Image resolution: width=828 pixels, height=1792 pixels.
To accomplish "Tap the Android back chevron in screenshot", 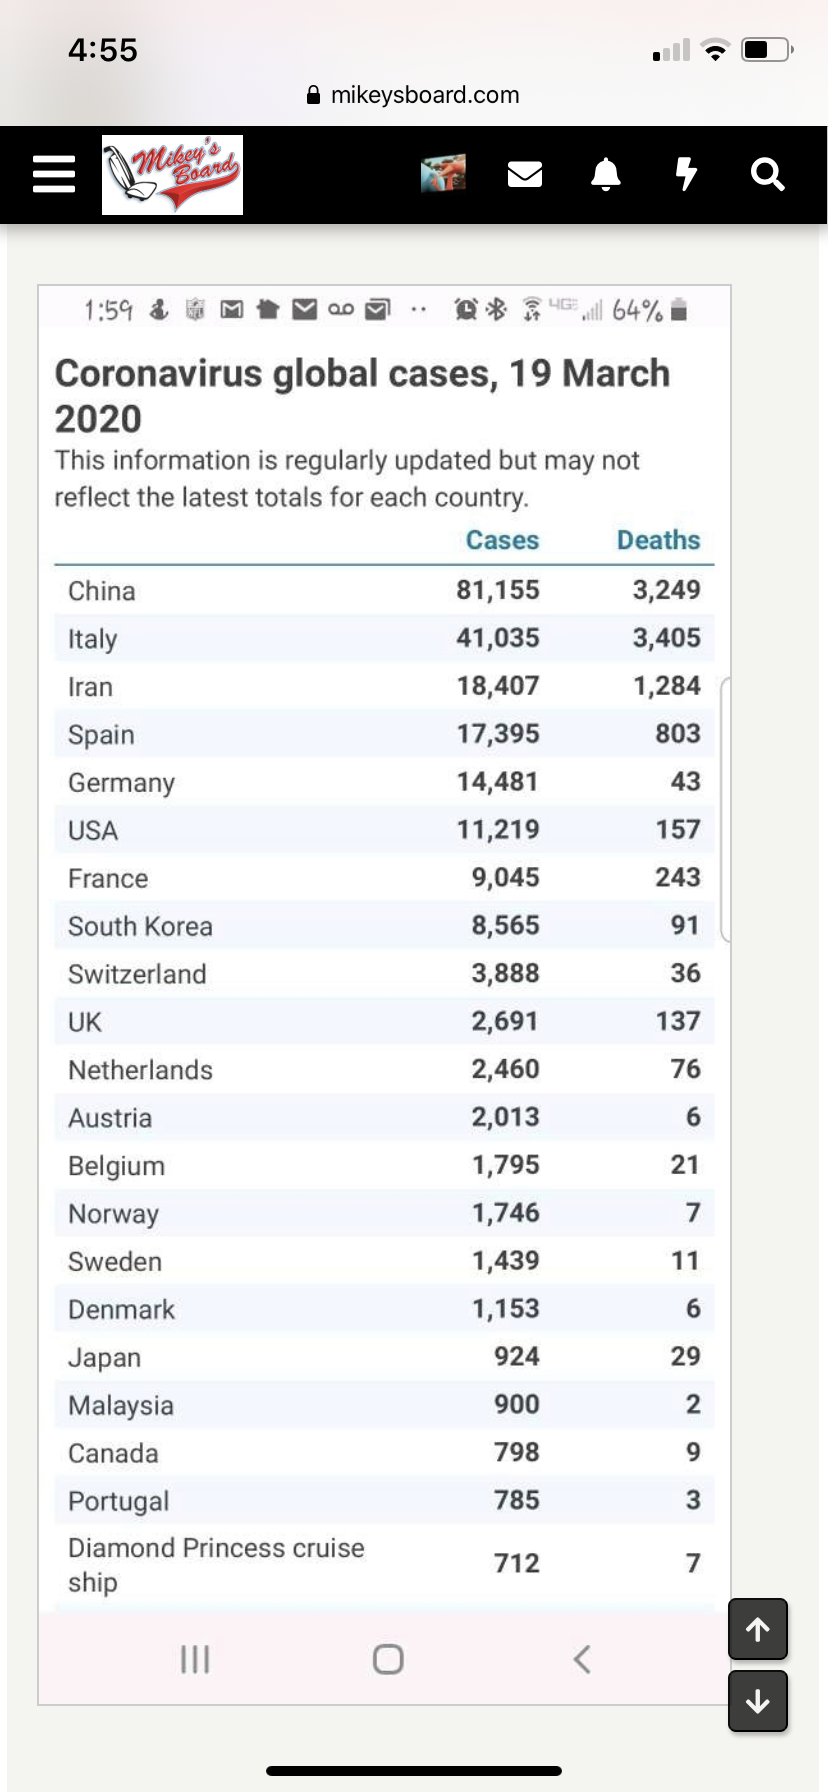I will point(582,1659).
